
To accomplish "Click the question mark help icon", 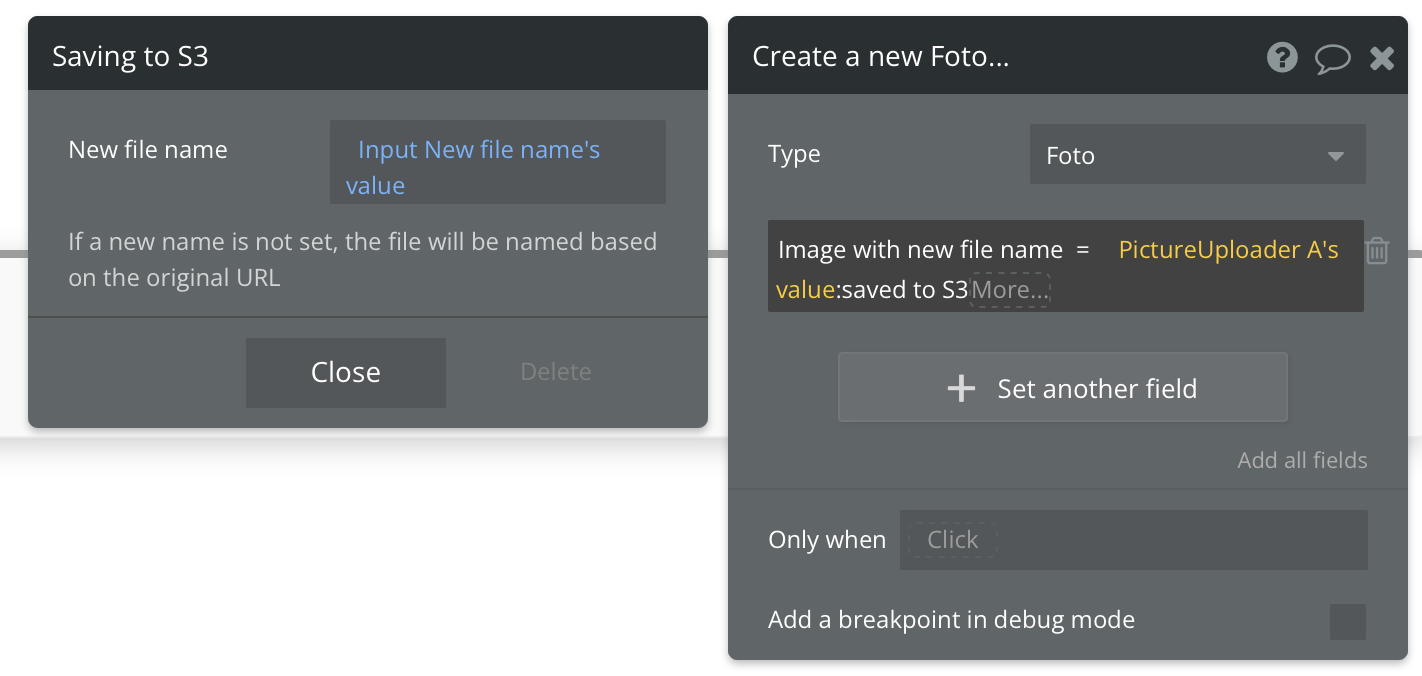I will point(1282,57).
